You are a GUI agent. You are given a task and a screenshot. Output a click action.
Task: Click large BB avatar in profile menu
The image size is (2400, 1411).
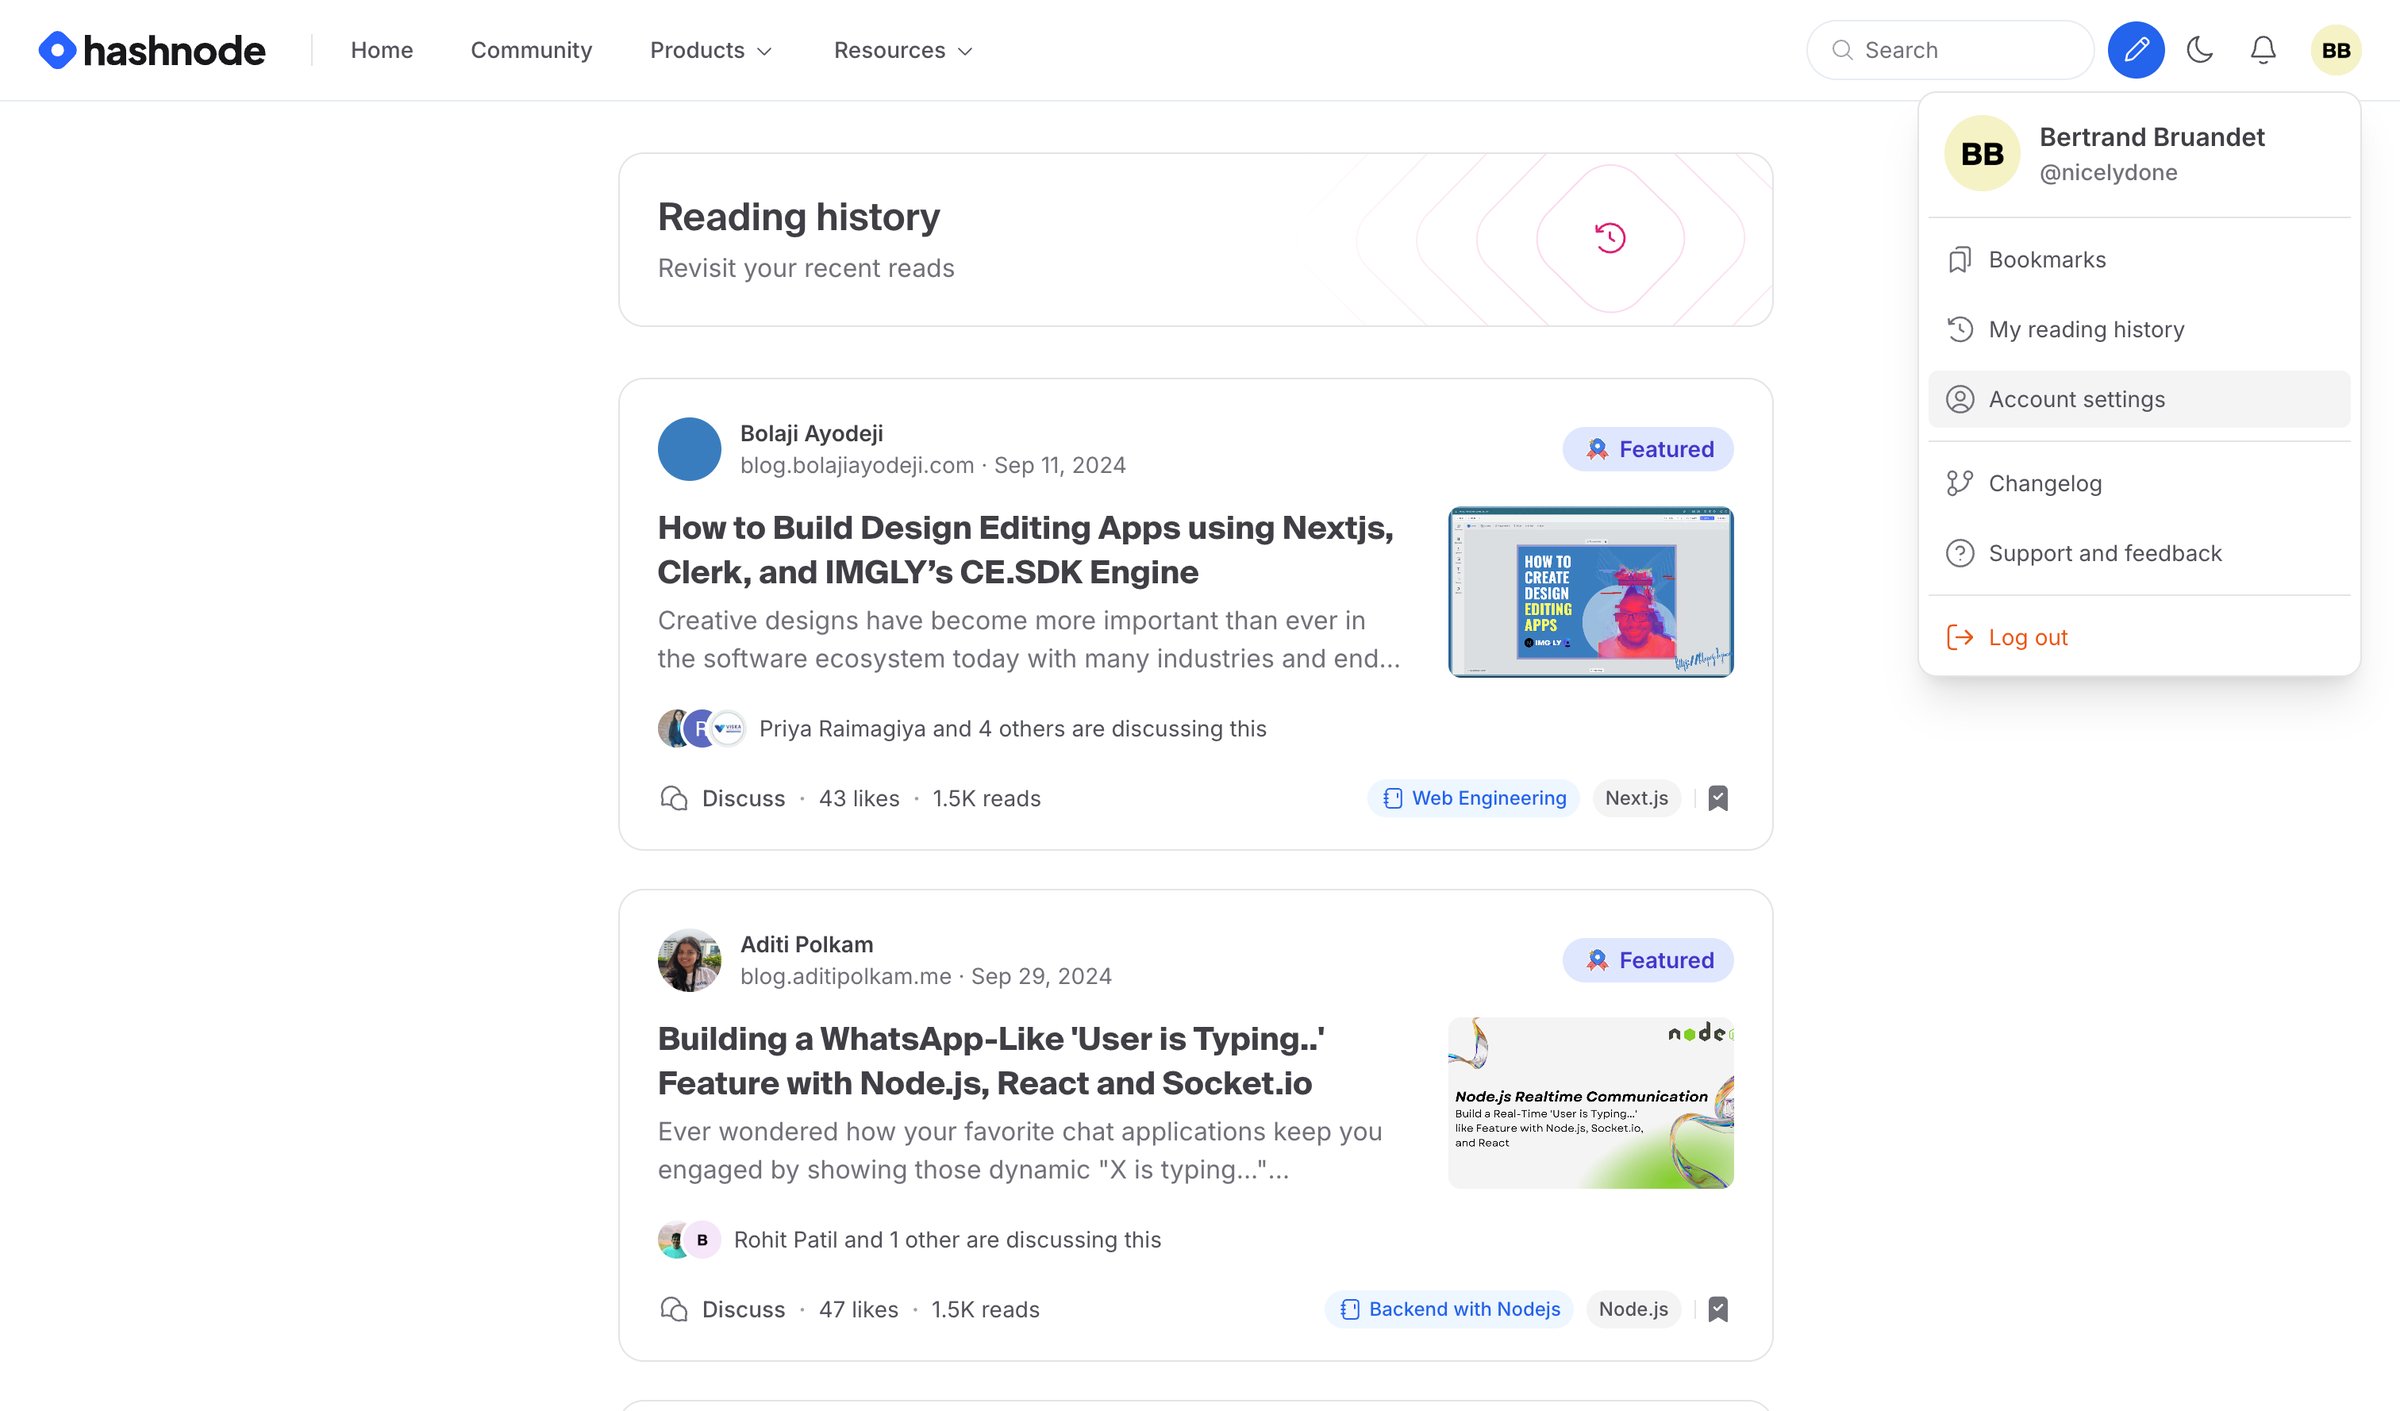(1982, 154)
